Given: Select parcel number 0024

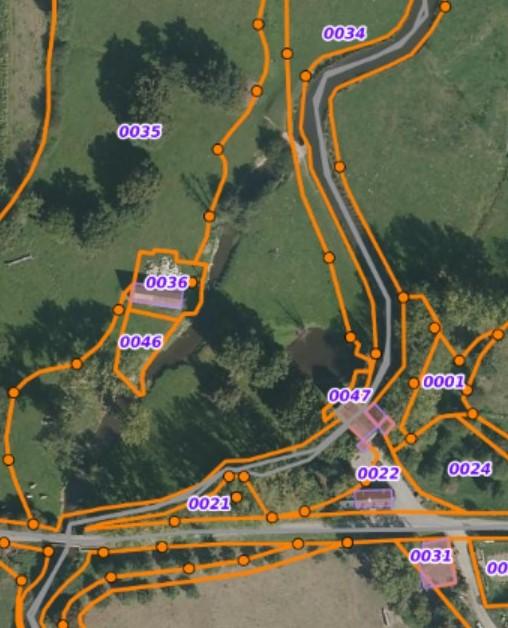Looking at the screenshot, I should 470,469.
